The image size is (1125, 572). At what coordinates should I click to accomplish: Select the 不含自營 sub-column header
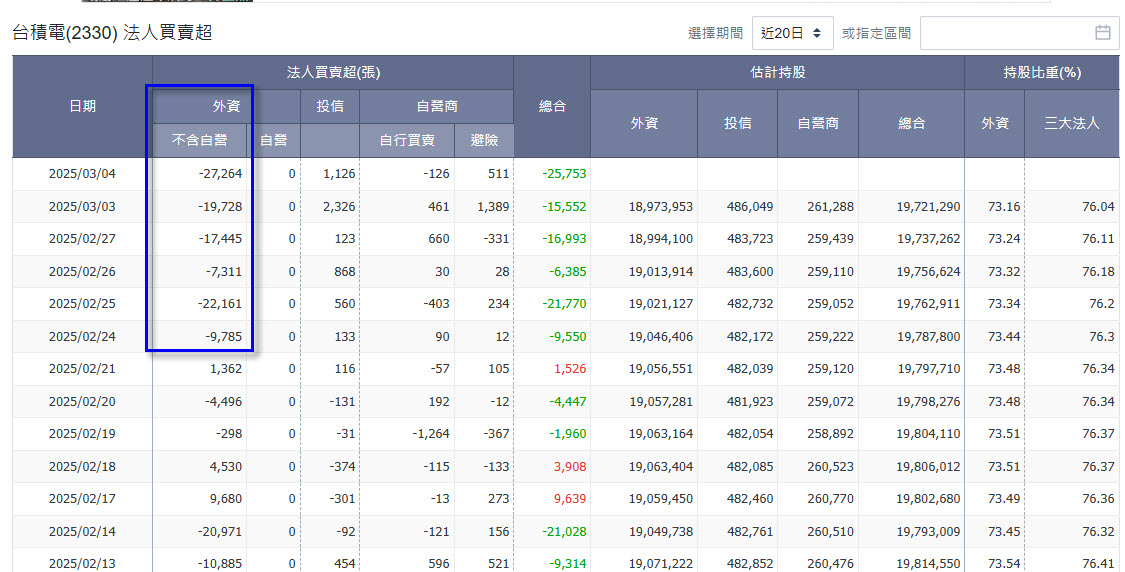tap(199, 140)
